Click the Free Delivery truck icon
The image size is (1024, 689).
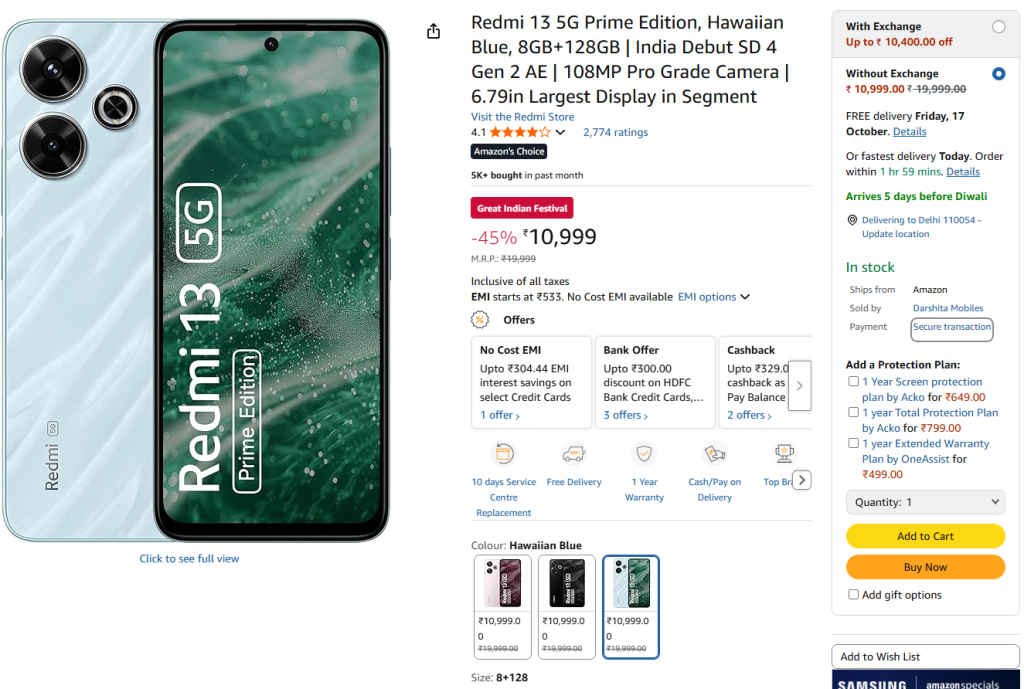point(574,453)
